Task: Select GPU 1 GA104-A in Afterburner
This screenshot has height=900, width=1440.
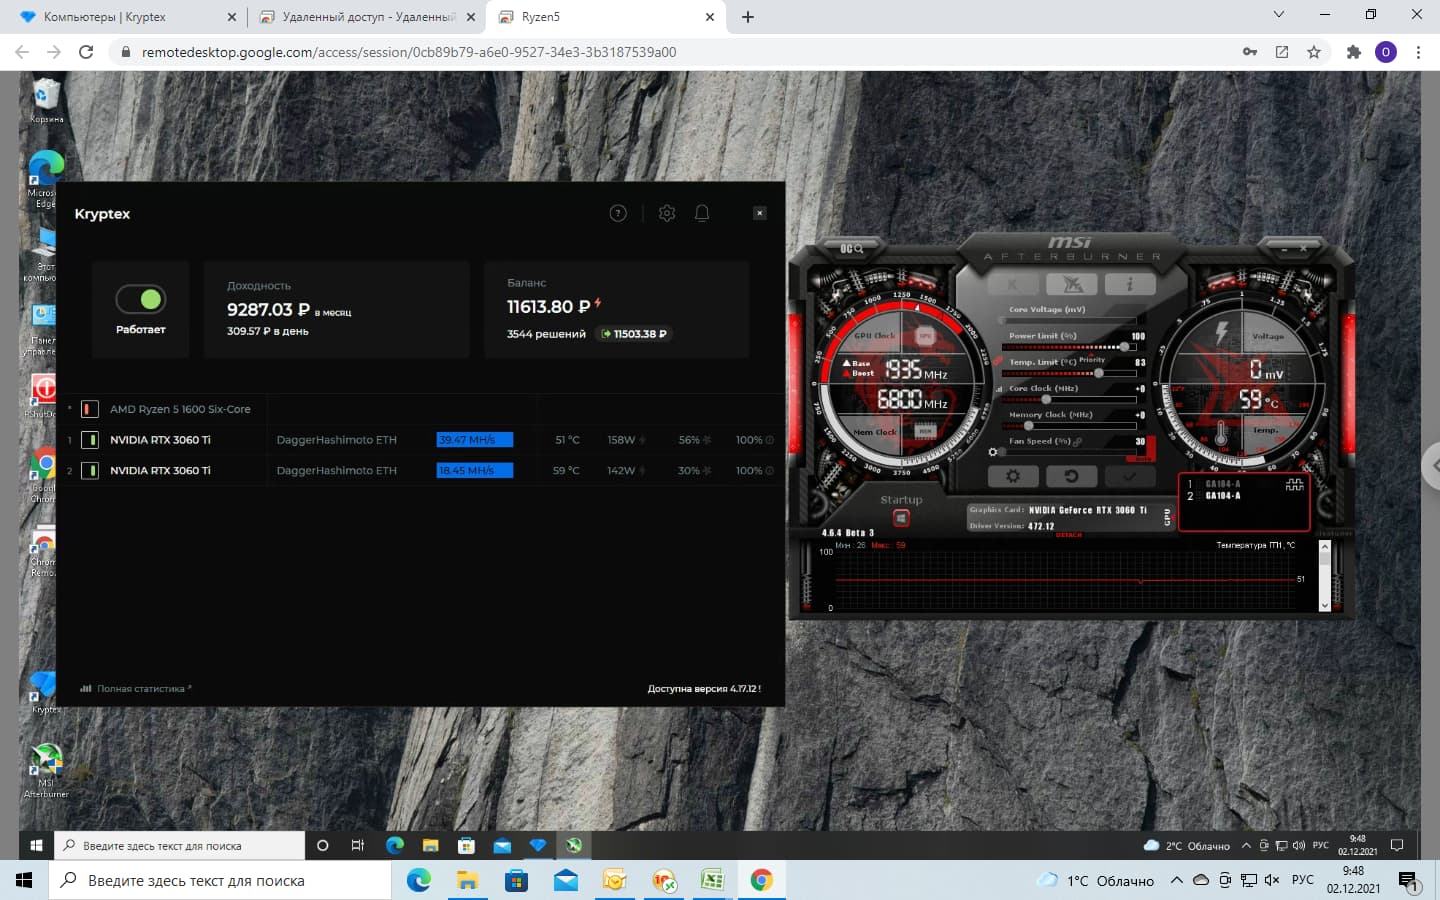Action: (x=1215, y=484)
